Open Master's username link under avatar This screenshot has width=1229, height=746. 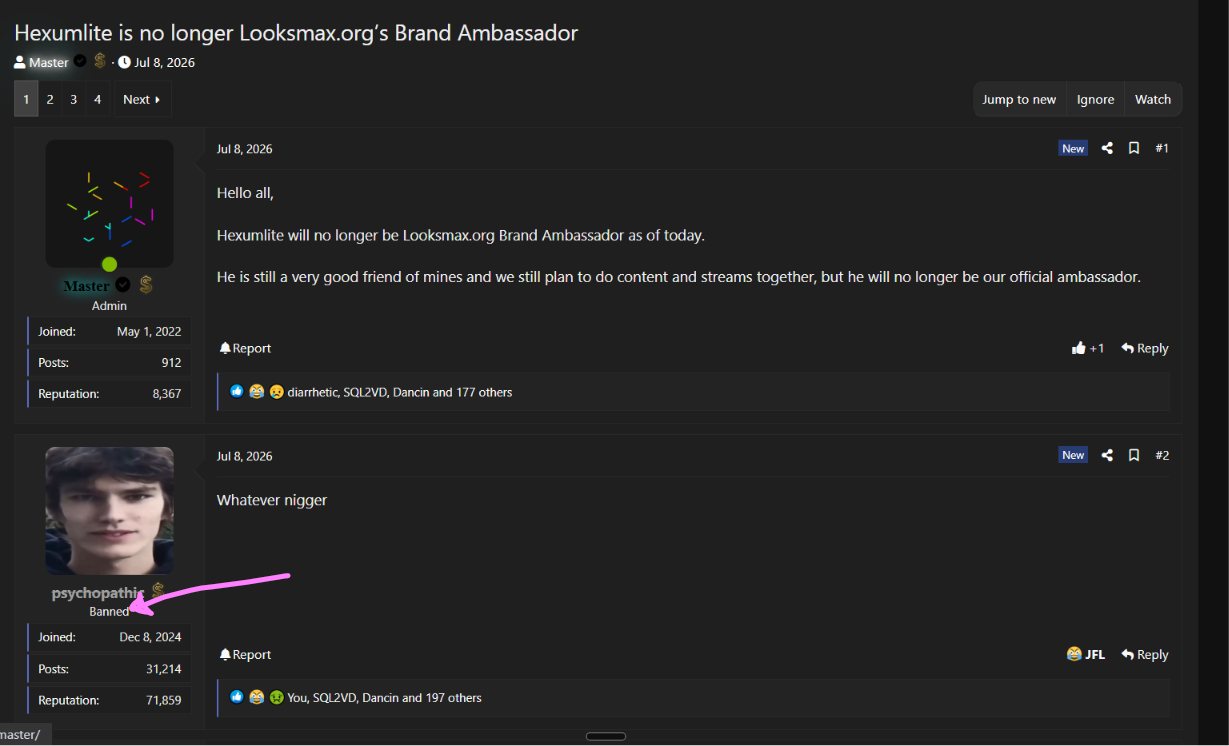click(x=87, y=286)
